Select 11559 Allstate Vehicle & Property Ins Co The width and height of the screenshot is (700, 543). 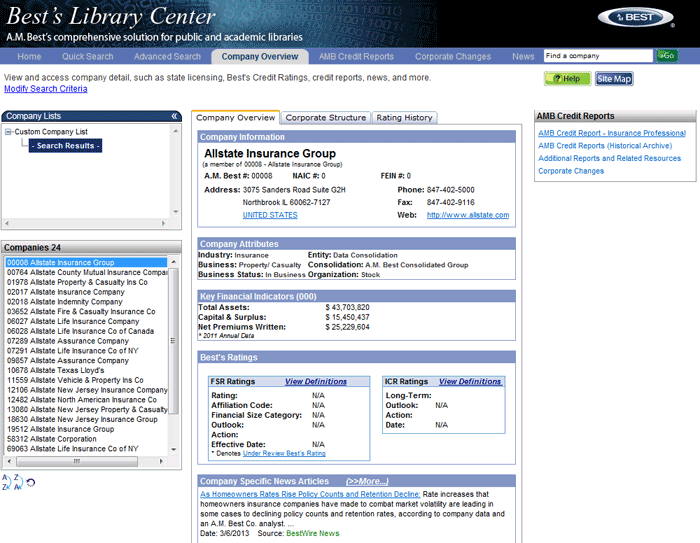87,380
